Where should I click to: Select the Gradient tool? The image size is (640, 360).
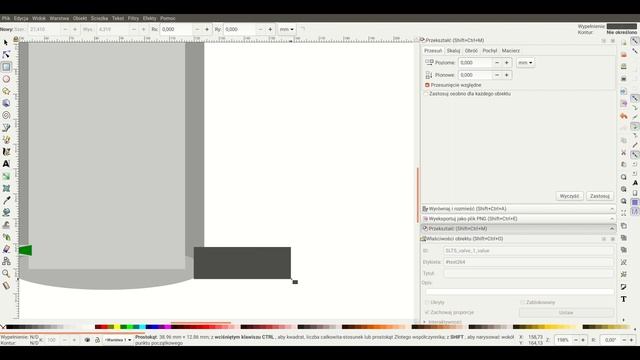click(x=6, y=176)
